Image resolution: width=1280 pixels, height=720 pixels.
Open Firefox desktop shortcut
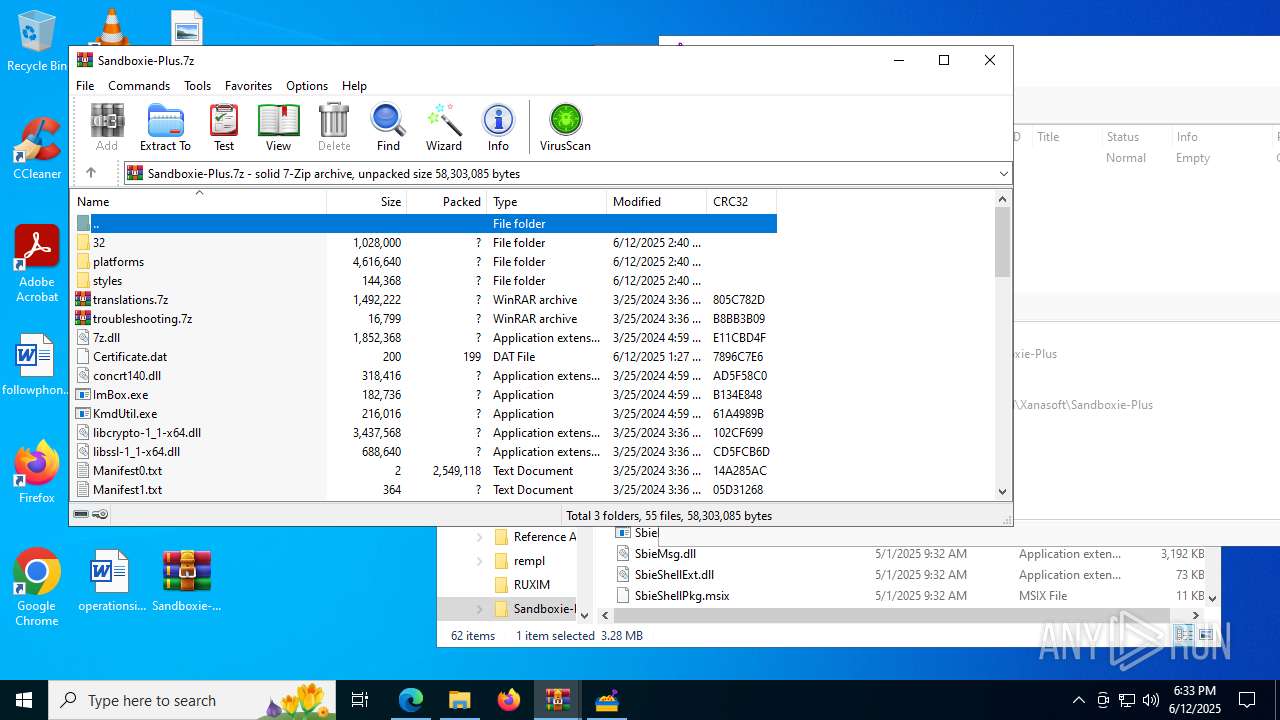click(x=37, y=472)
